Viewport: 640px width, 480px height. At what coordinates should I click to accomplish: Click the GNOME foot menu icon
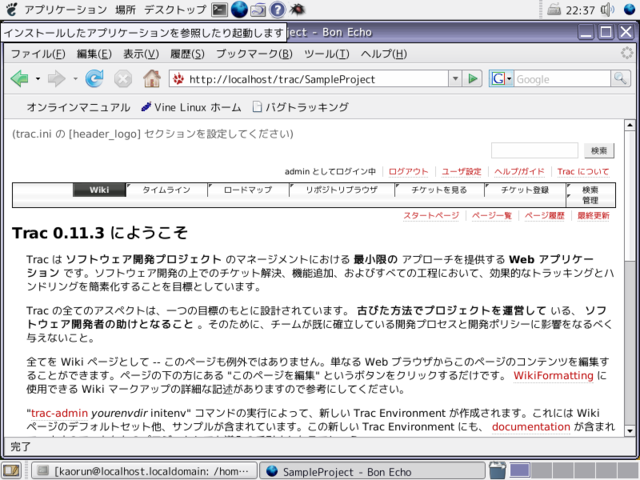[x=12, y=9]
